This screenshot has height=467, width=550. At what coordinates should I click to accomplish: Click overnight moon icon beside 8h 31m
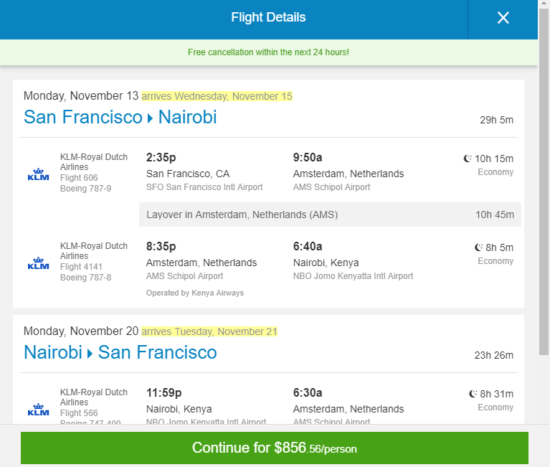(x=473, y=394)
